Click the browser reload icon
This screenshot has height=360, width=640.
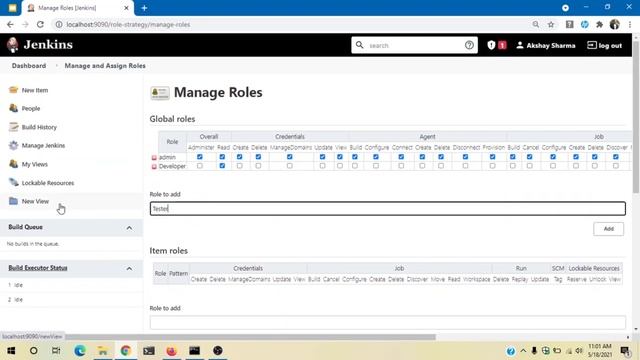click(x=40, y=24)
